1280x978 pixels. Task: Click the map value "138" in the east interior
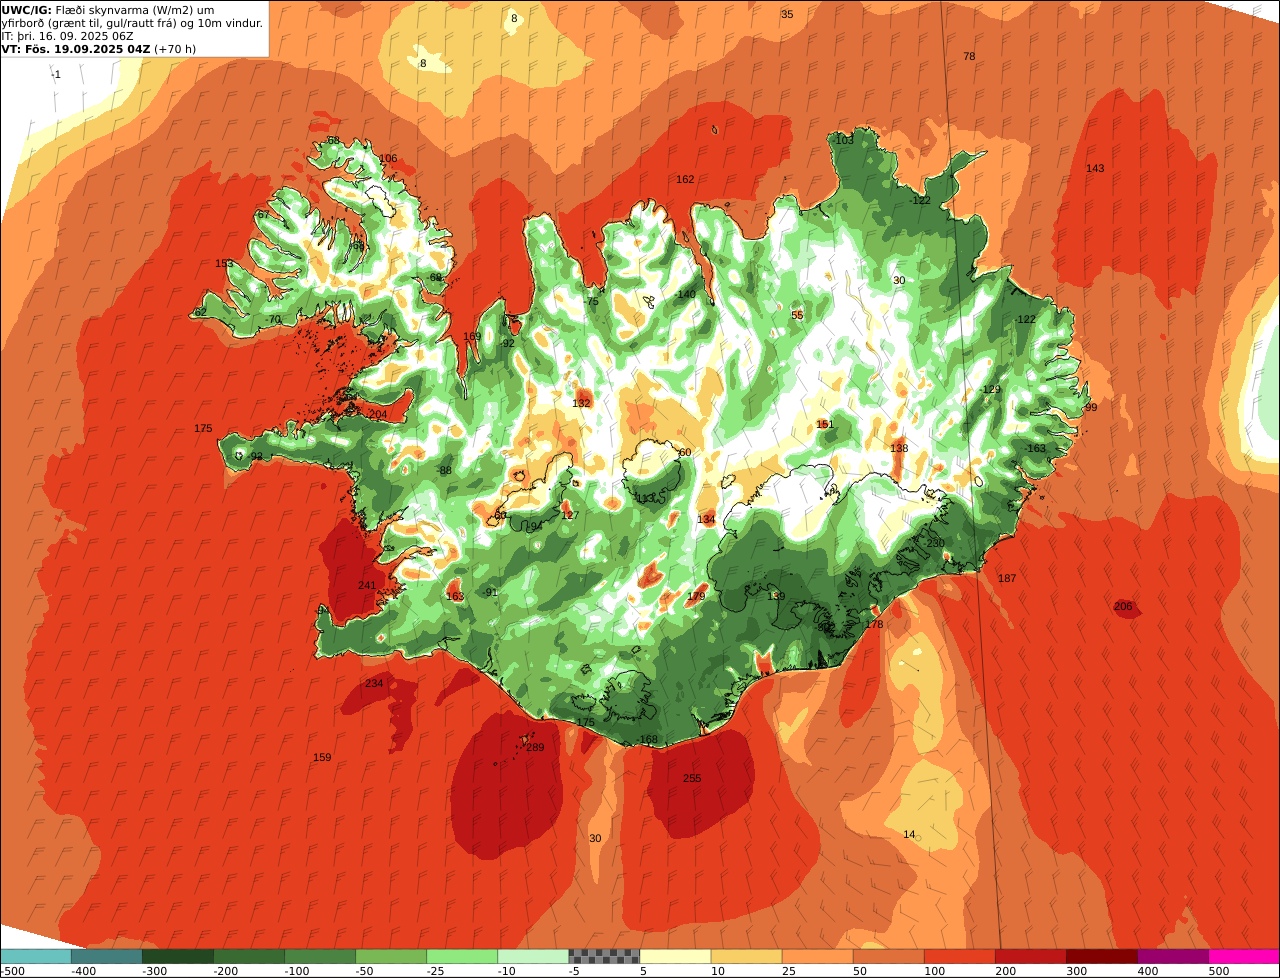899,448
